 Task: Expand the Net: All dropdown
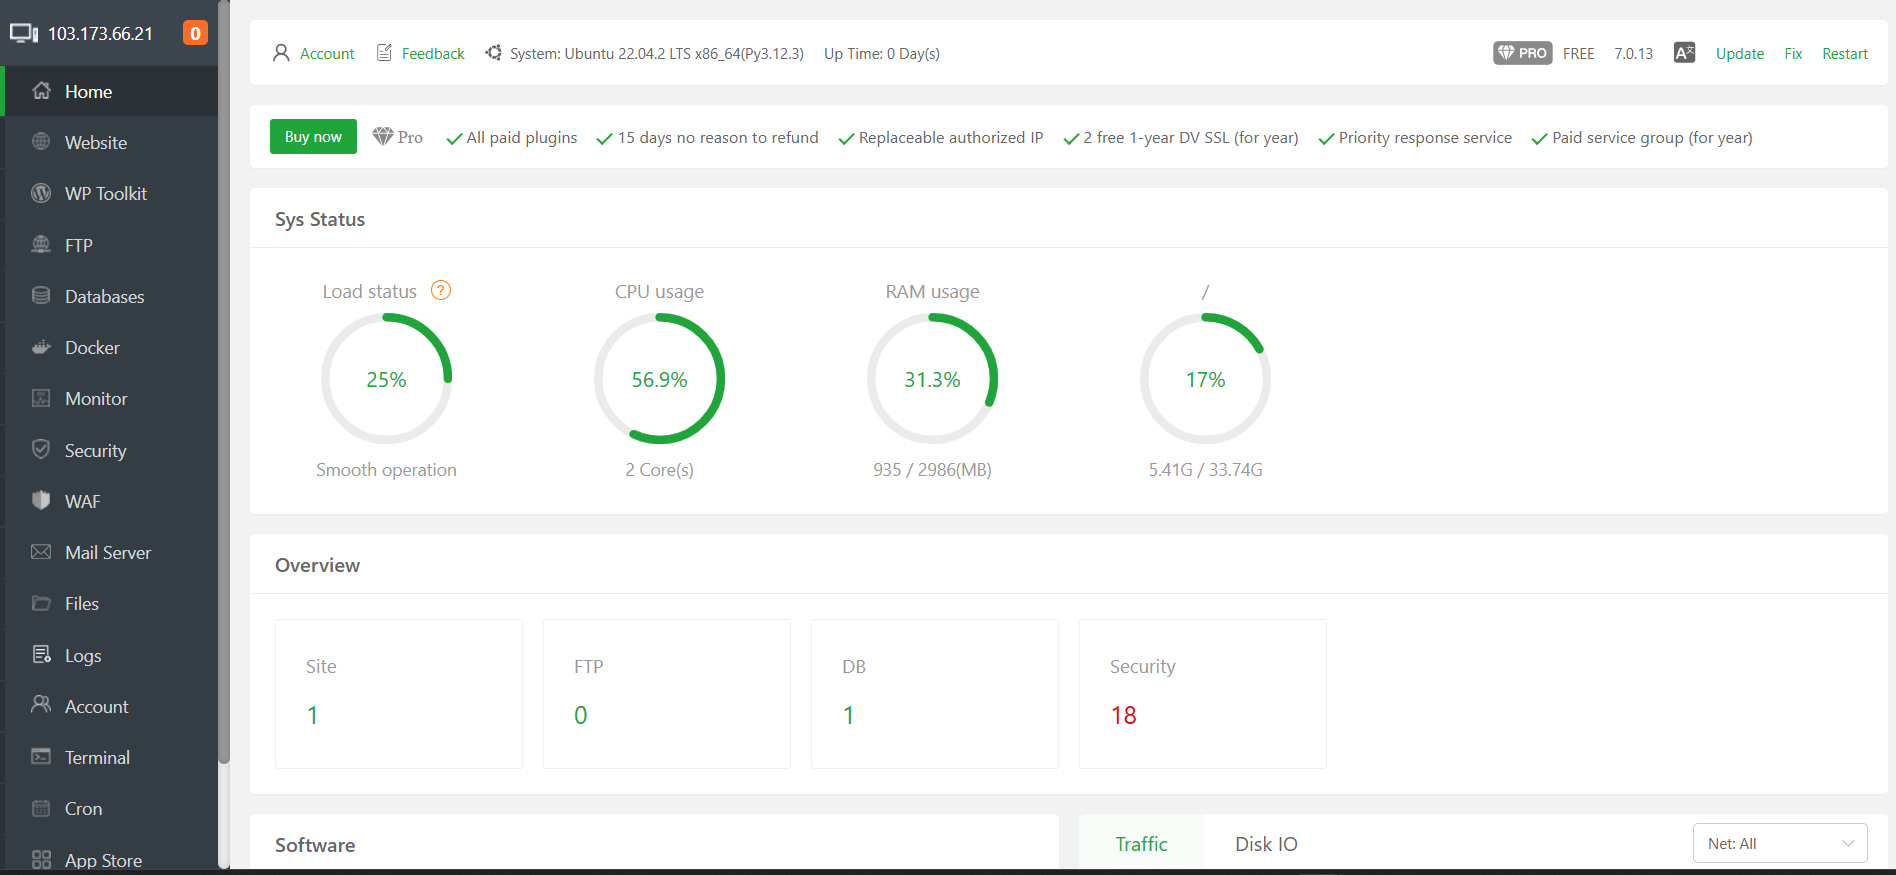(x=1780, y=843)
